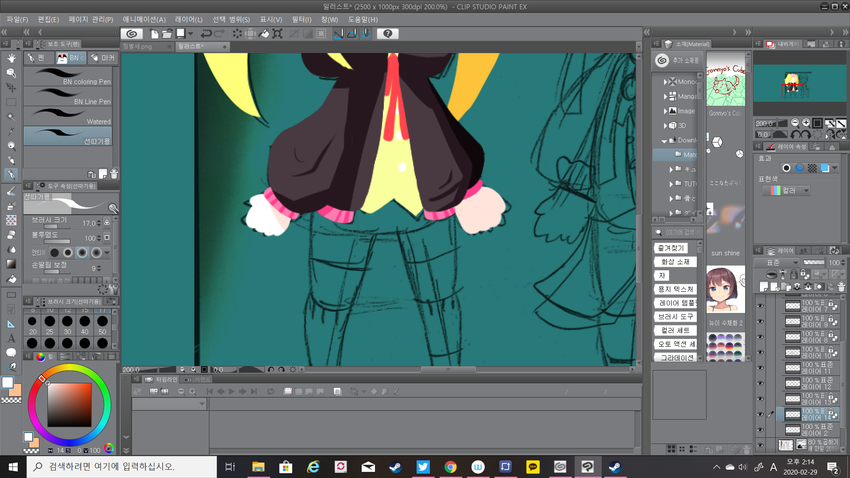Select the highlighted Pen tool in toolbox
850x478 pixels.
pos(11,175)
